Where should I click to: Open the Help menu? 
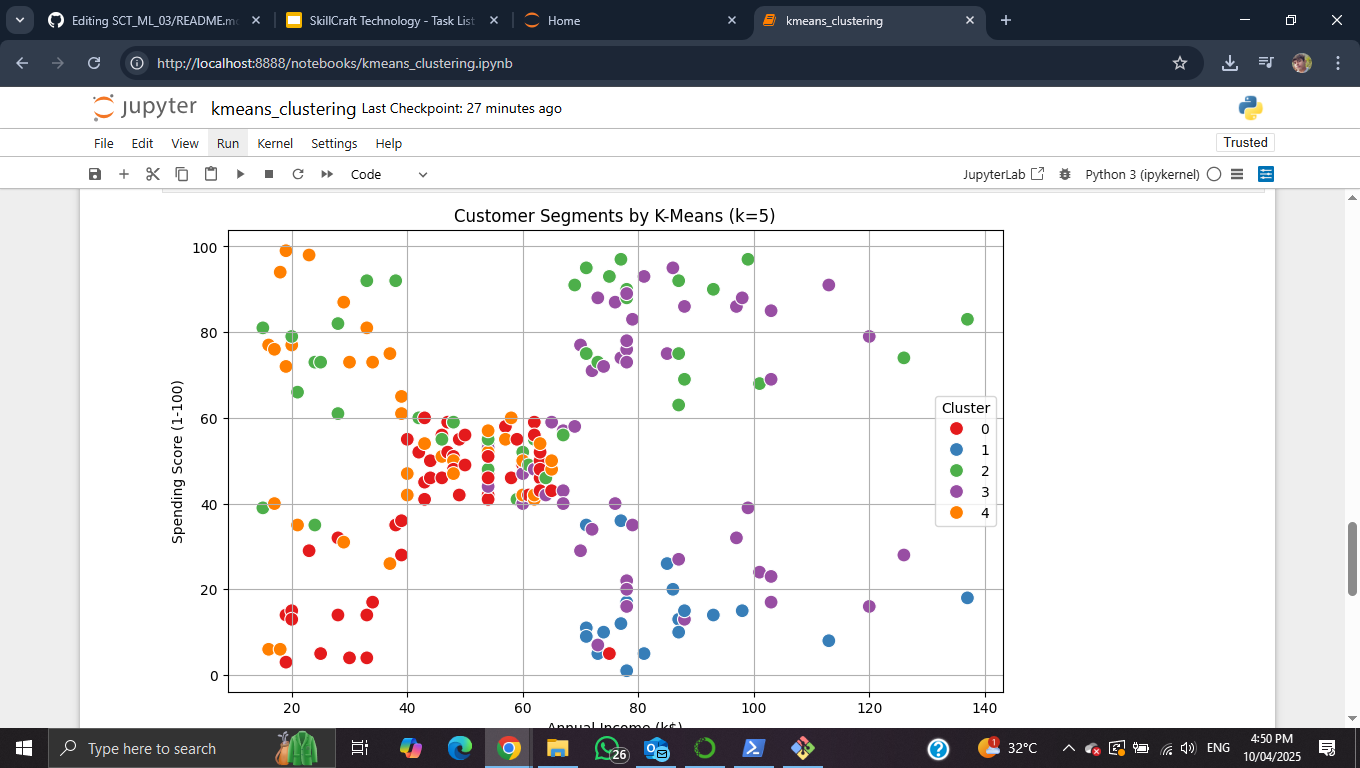(x=389, y=143)
